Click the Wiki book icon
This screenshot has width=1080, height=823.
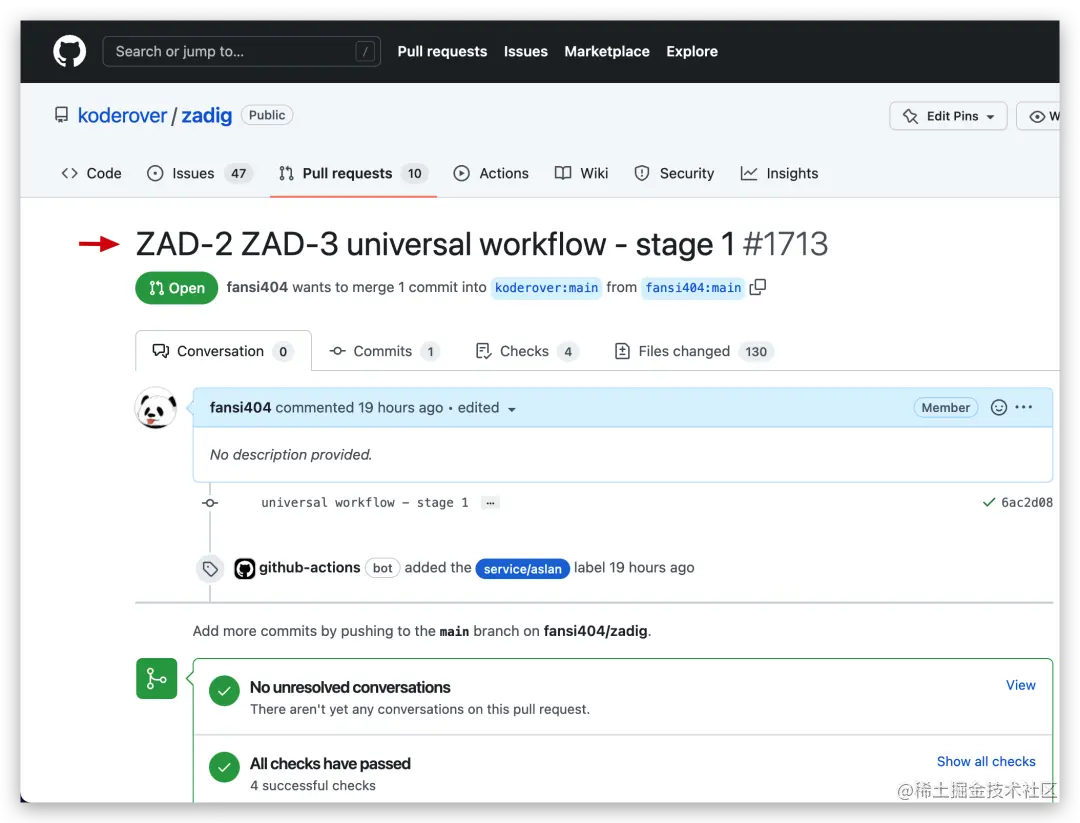pos(563,173)
